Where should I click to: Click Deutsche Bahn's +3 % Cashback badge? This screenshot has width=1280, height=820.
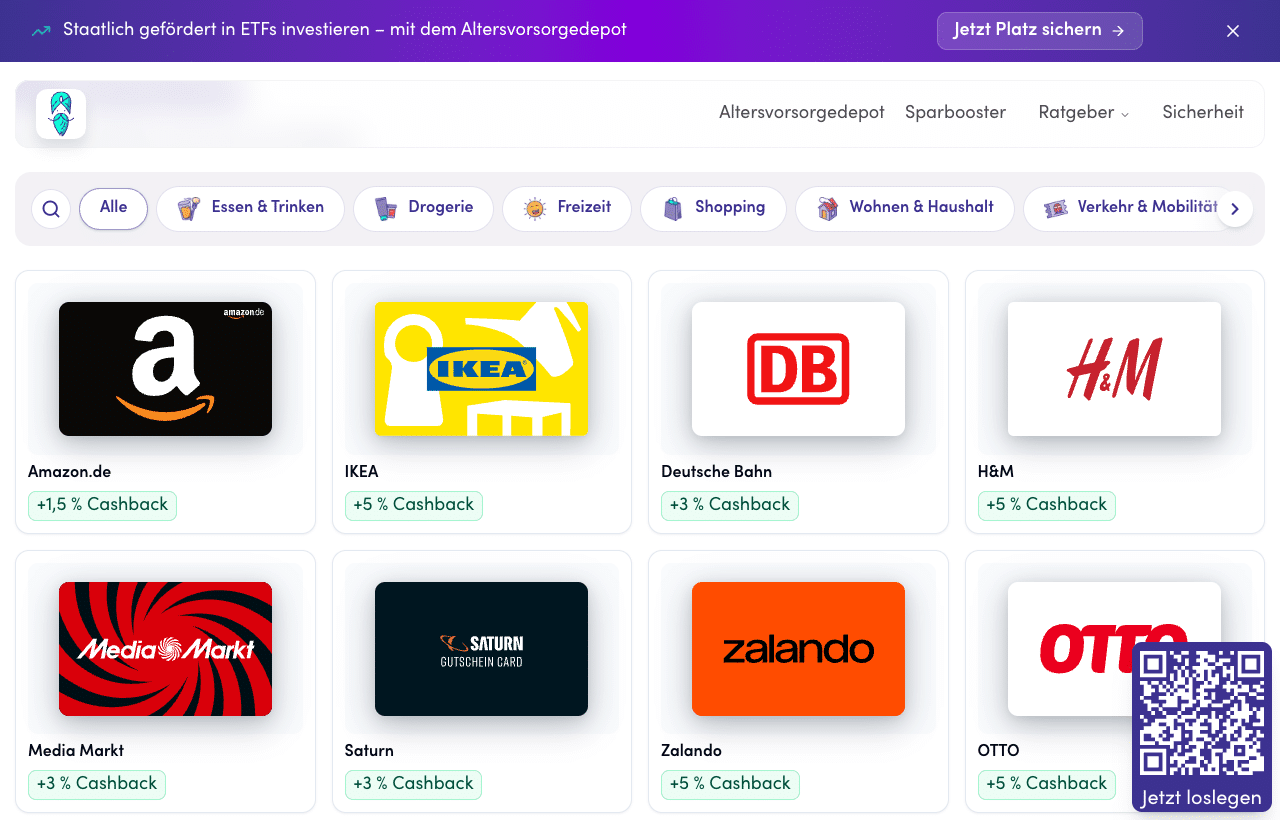click(x=729, y=505)
